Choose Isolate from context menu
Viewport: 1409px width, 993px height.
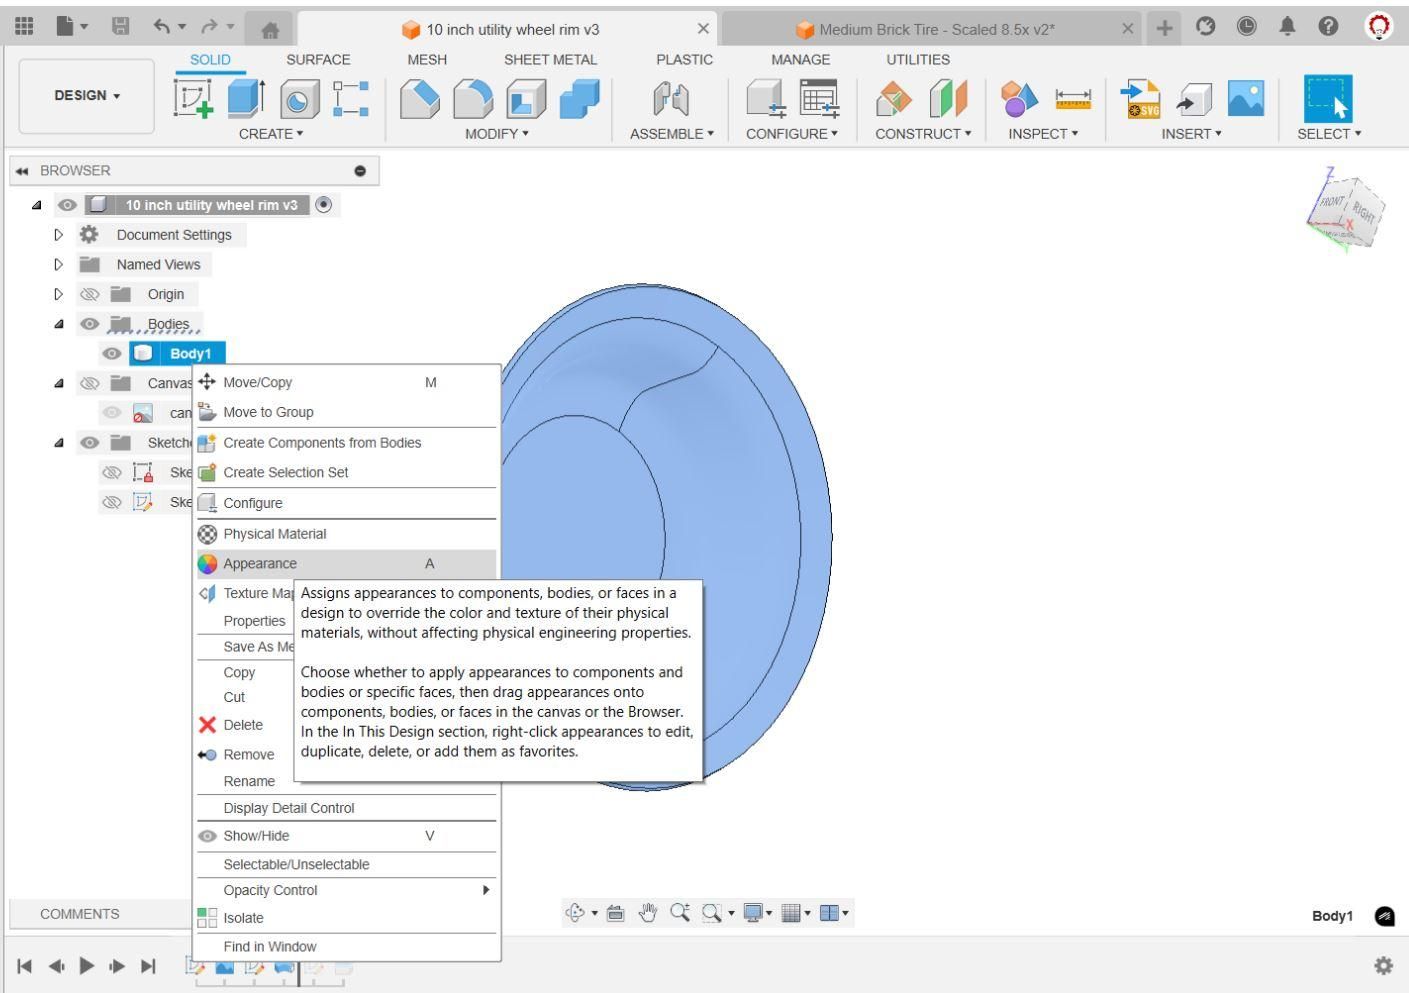click(346, 918)
